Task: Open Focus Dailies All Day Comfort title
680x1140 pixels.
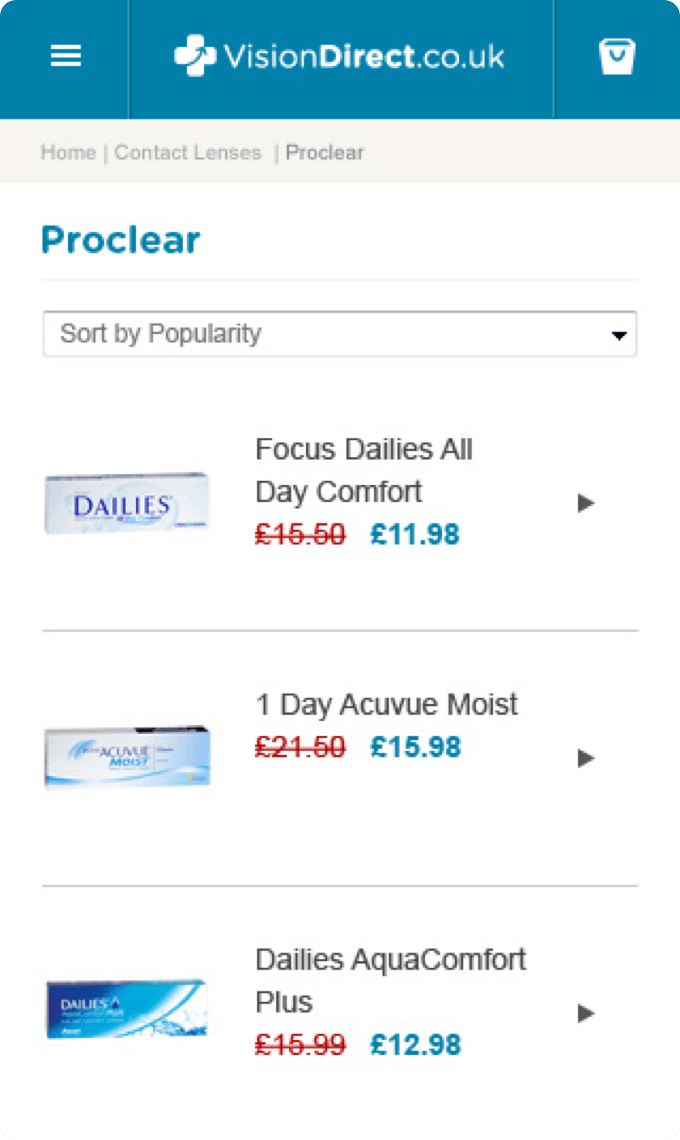Action: (x=364, y=470)
